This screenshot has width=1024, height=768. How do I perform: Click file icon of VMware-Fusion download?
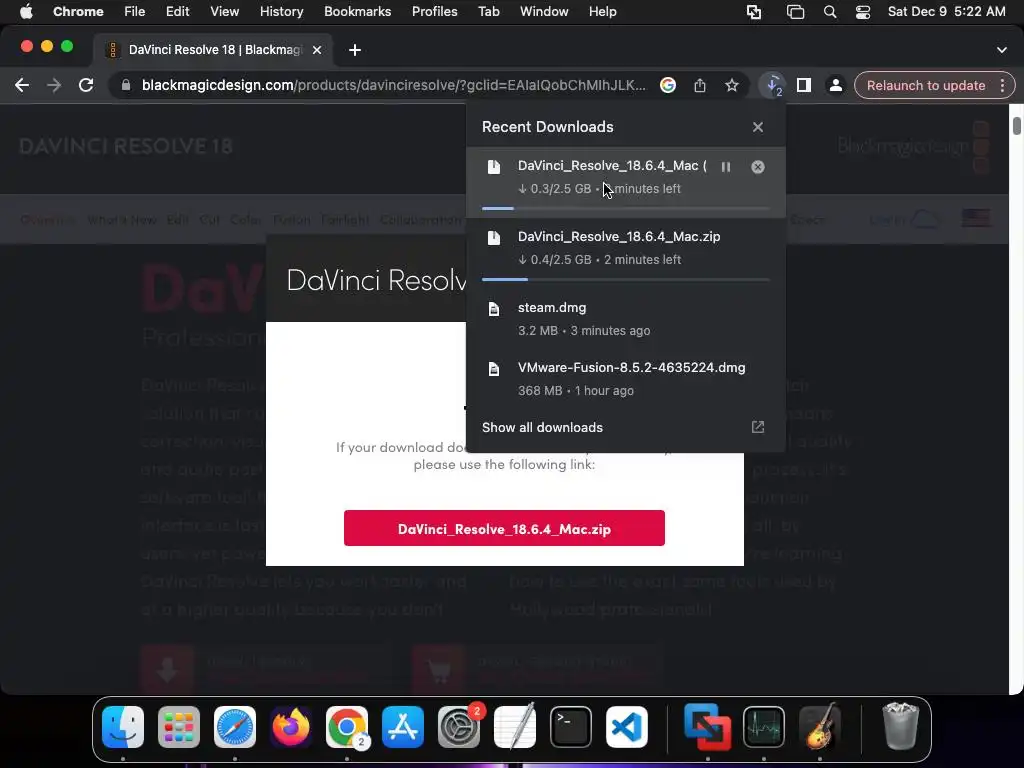pyautogui.click(x=494, y=369)
